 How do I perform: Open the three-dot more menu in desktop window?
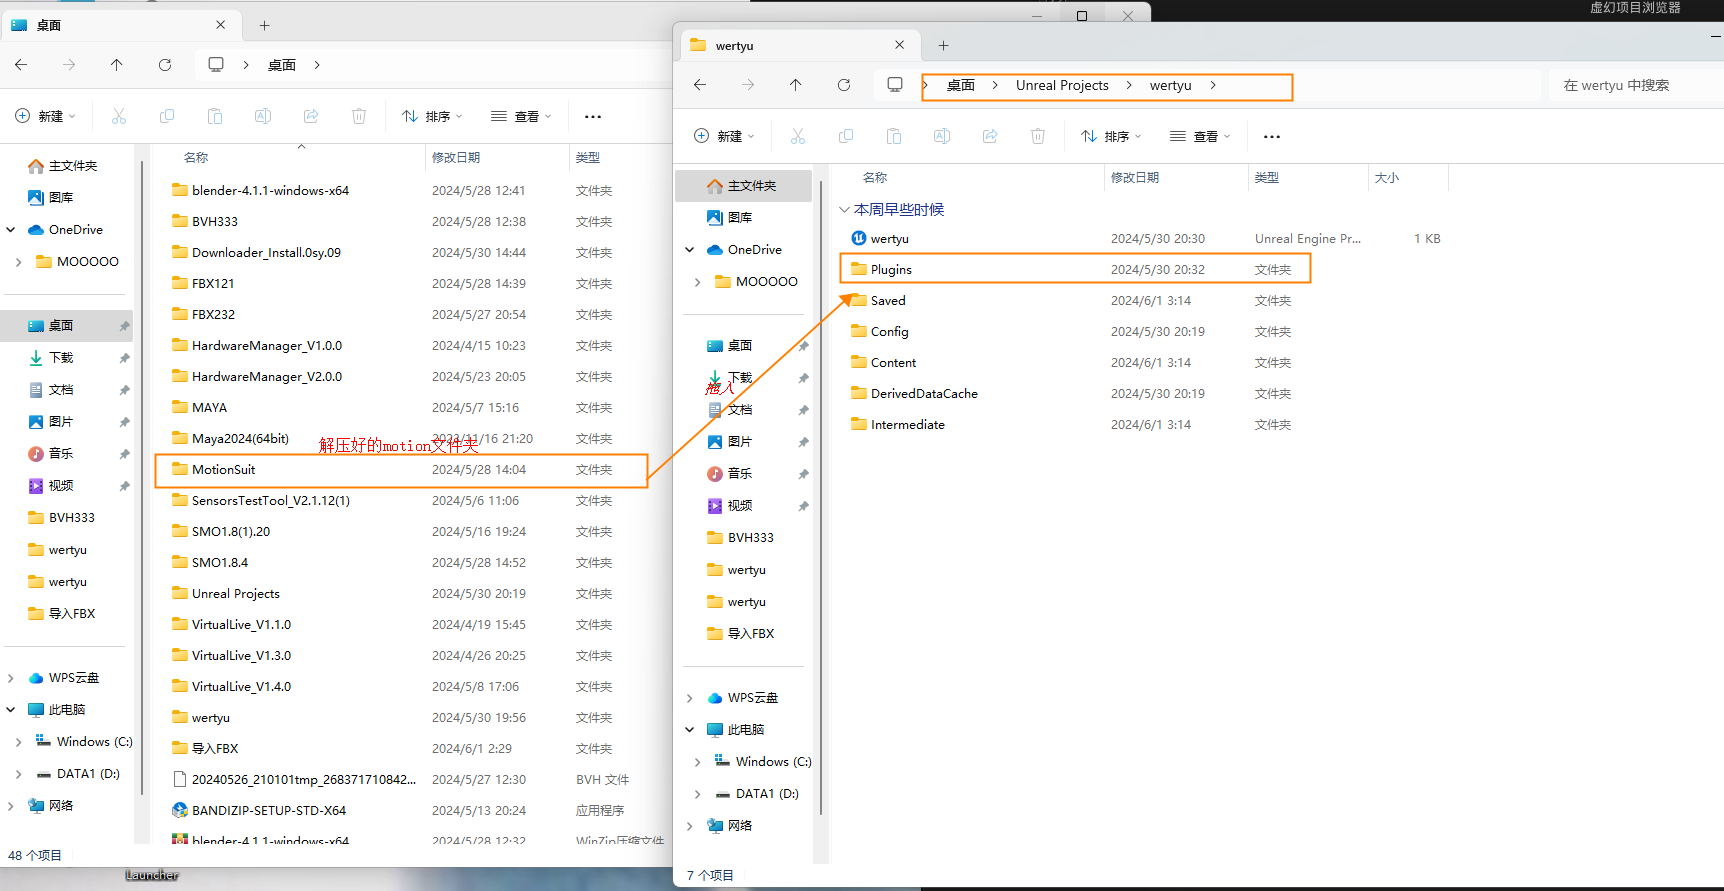(593, 117)
